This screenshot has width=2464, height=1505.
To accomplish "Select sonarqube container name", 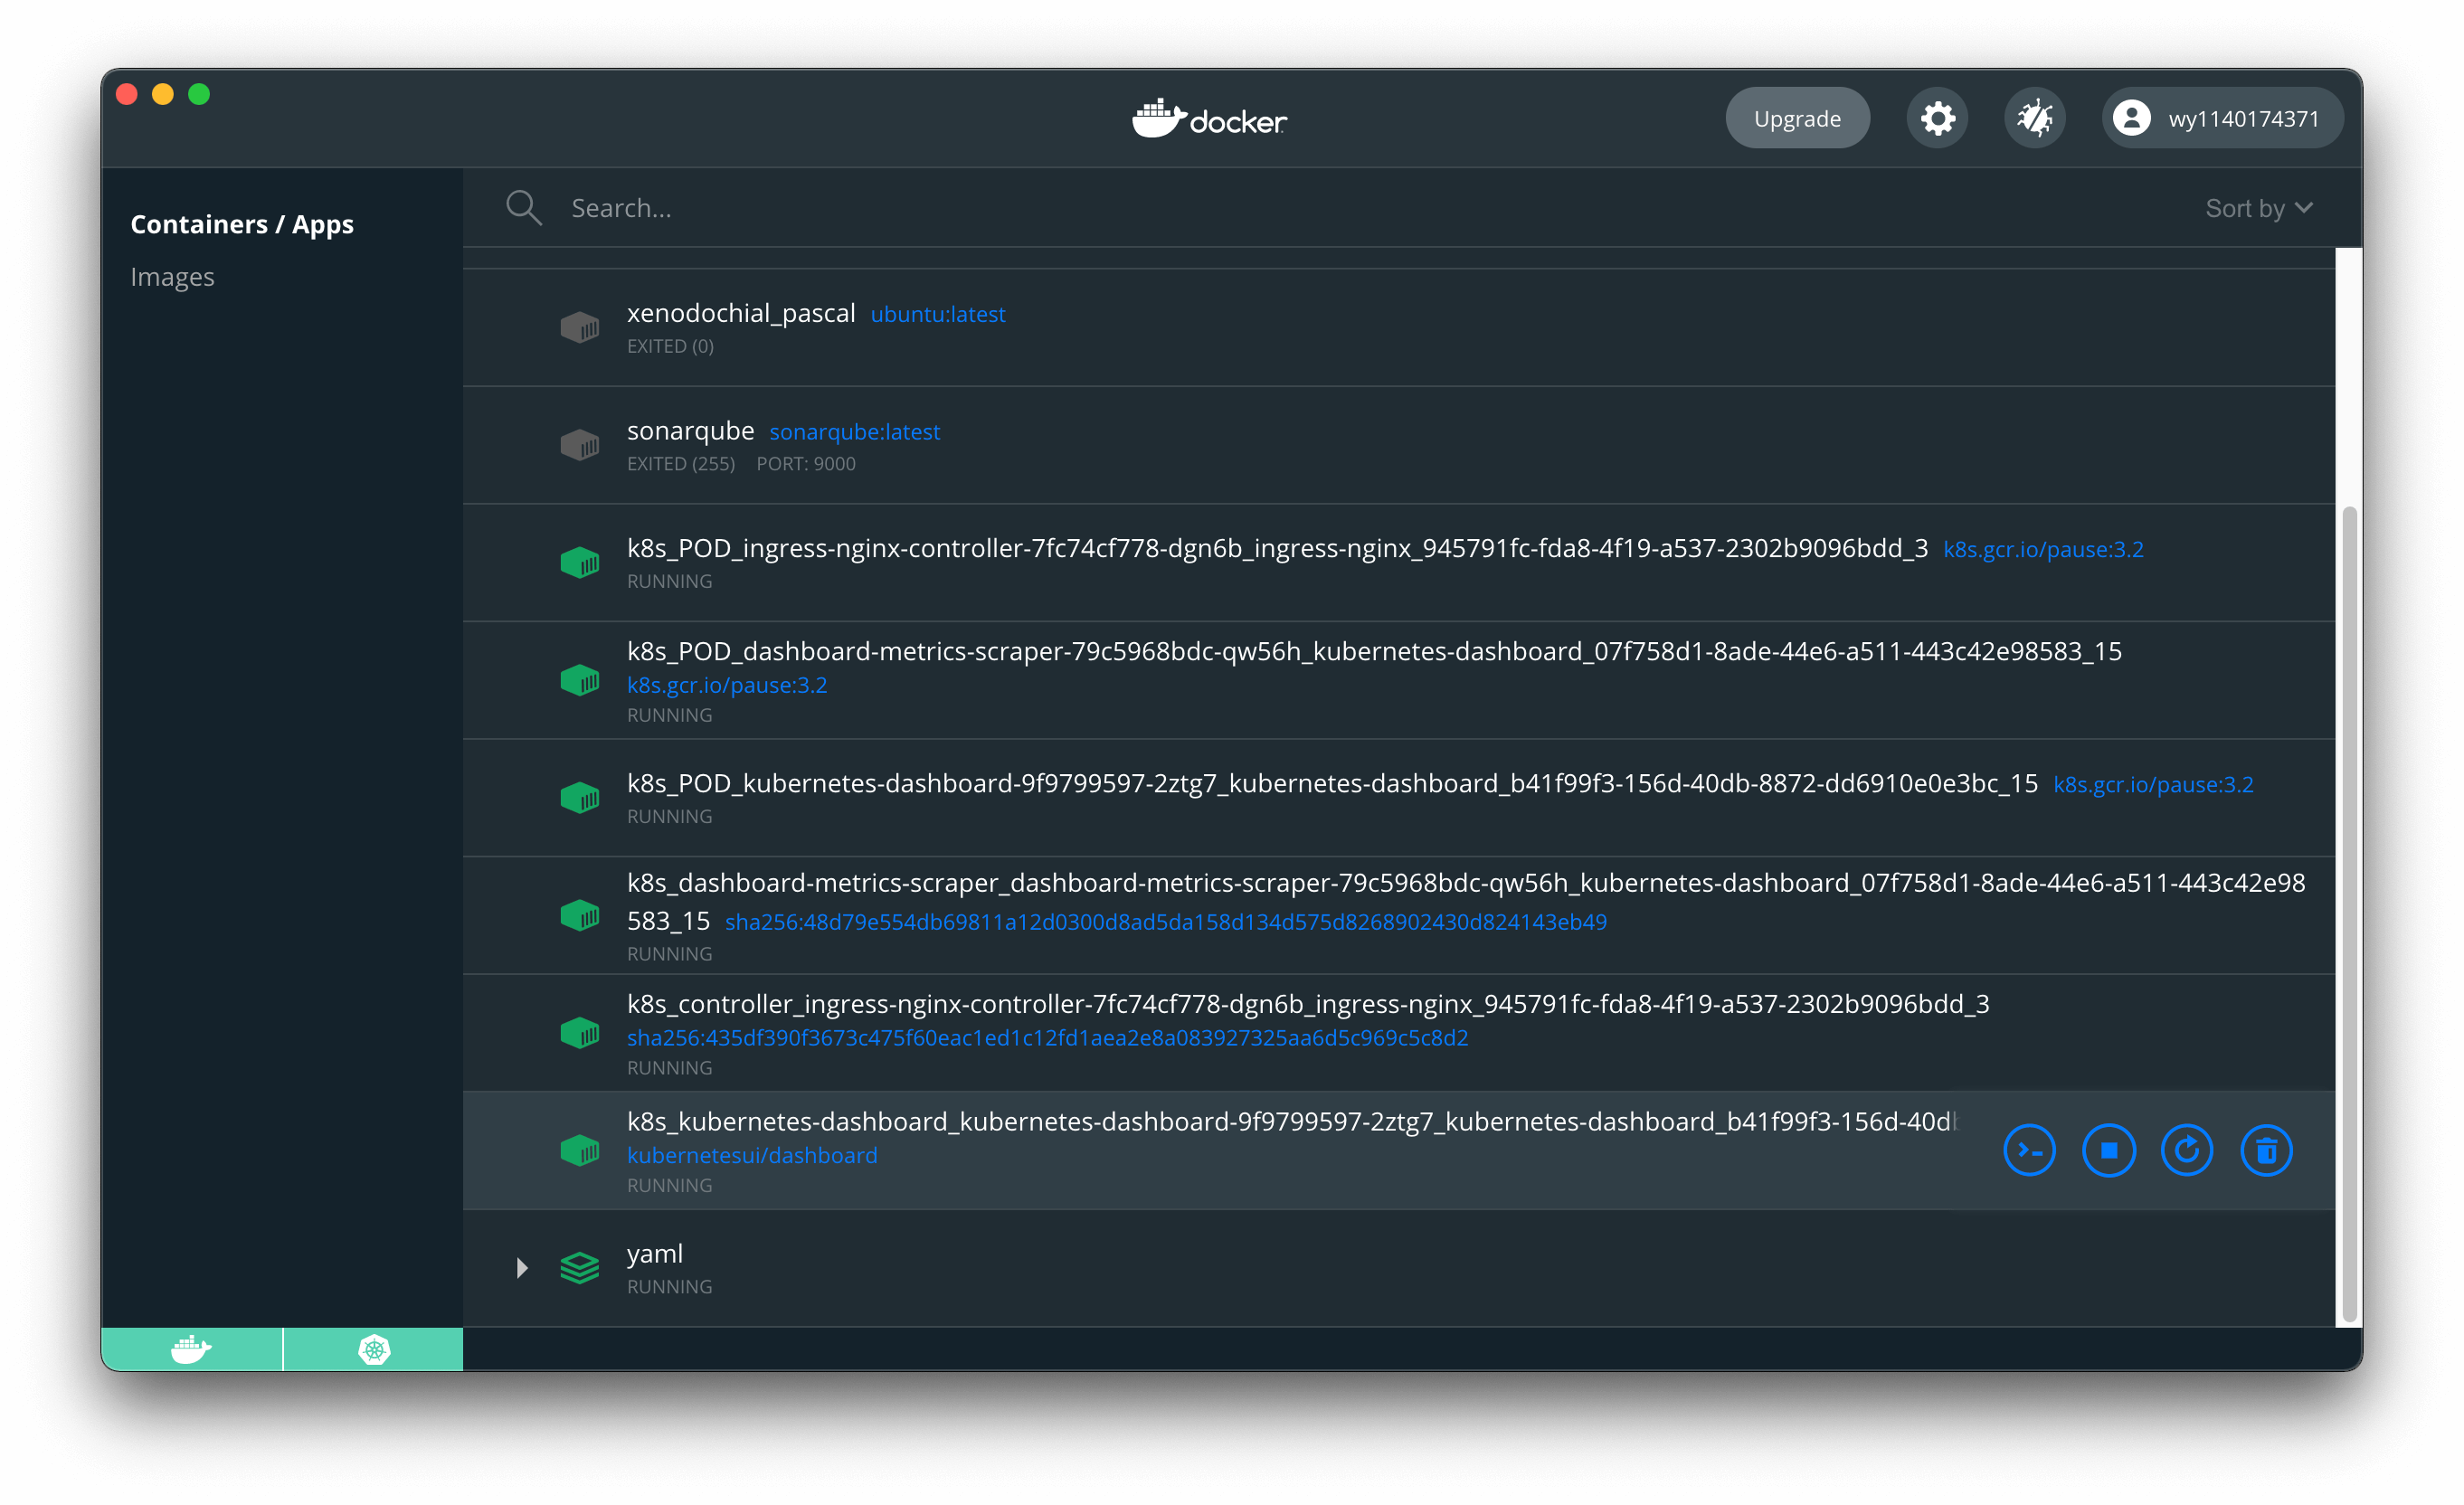I will 690,431.
